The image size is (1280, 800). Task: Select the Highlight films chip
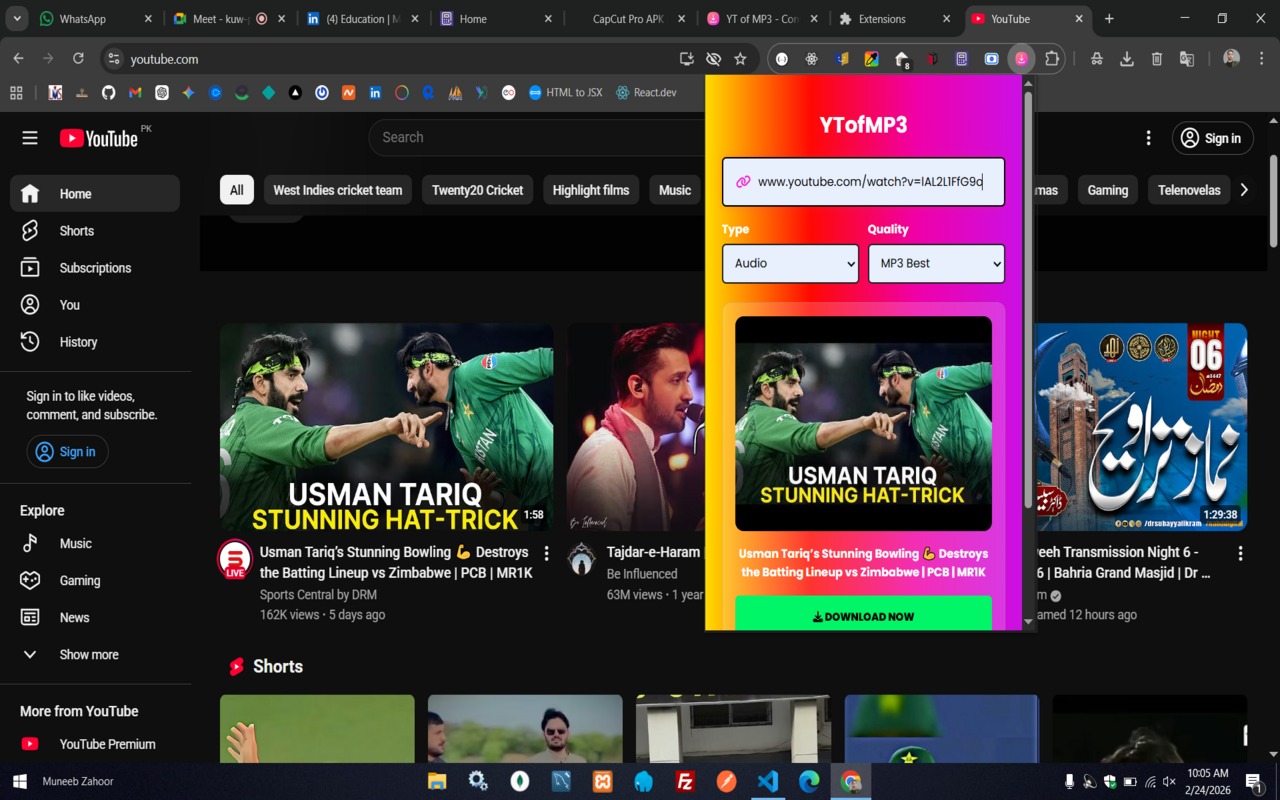pyautogui.click(x=591, y=190)
